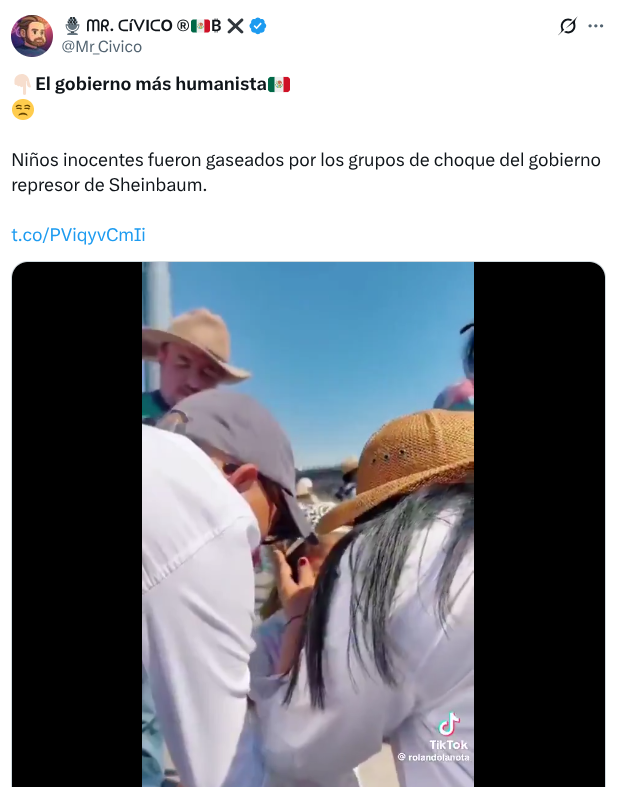Play the embedded video in the tweet
The width and height of the screenshot is (622, 787).
point(308,524)
